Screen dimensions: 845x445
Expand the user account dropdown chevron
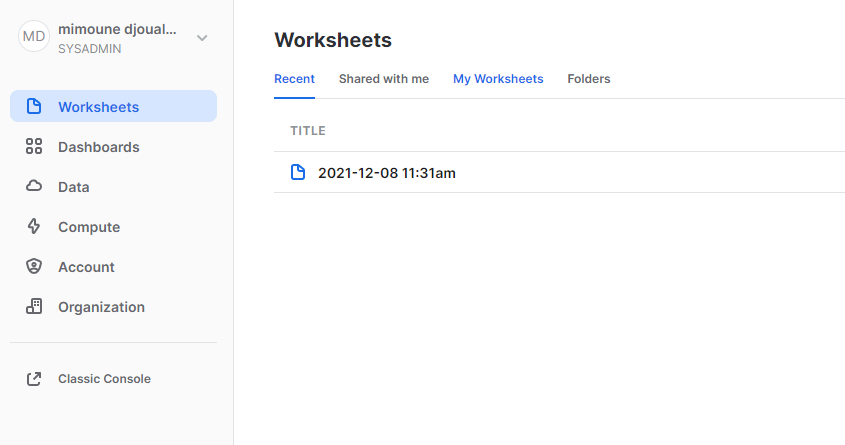[x=202, y=38]
